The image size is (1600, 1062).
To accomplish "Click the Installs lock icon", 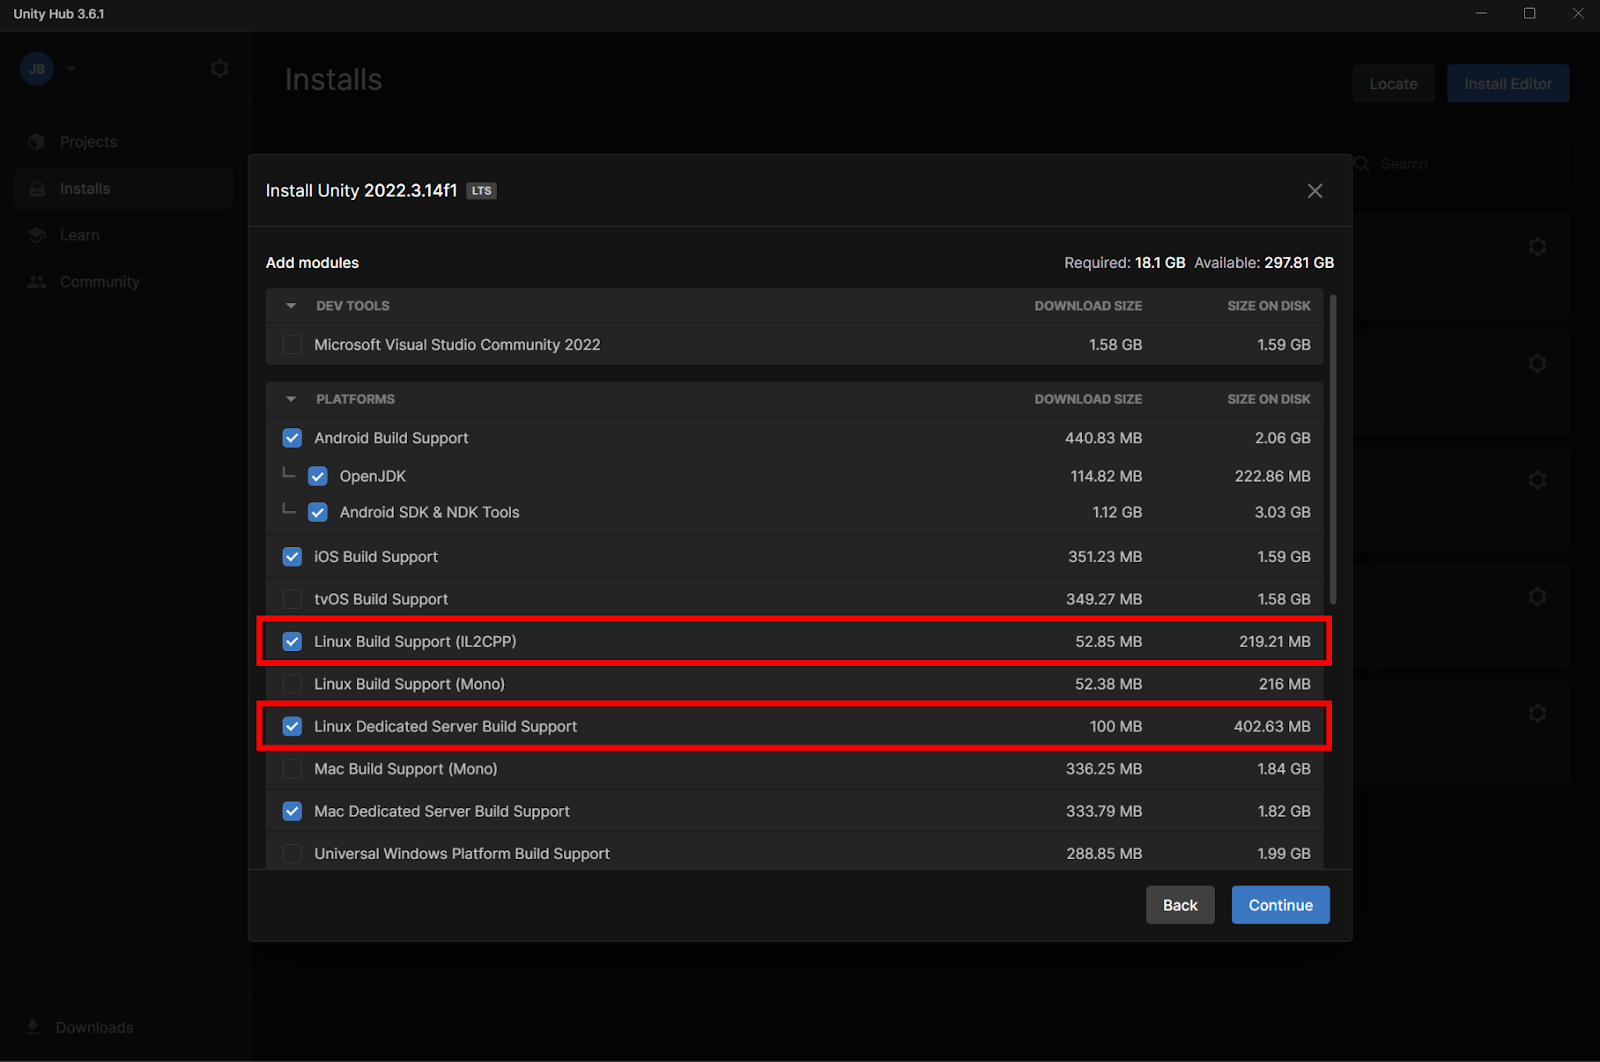I will click(x=37, y=189).
